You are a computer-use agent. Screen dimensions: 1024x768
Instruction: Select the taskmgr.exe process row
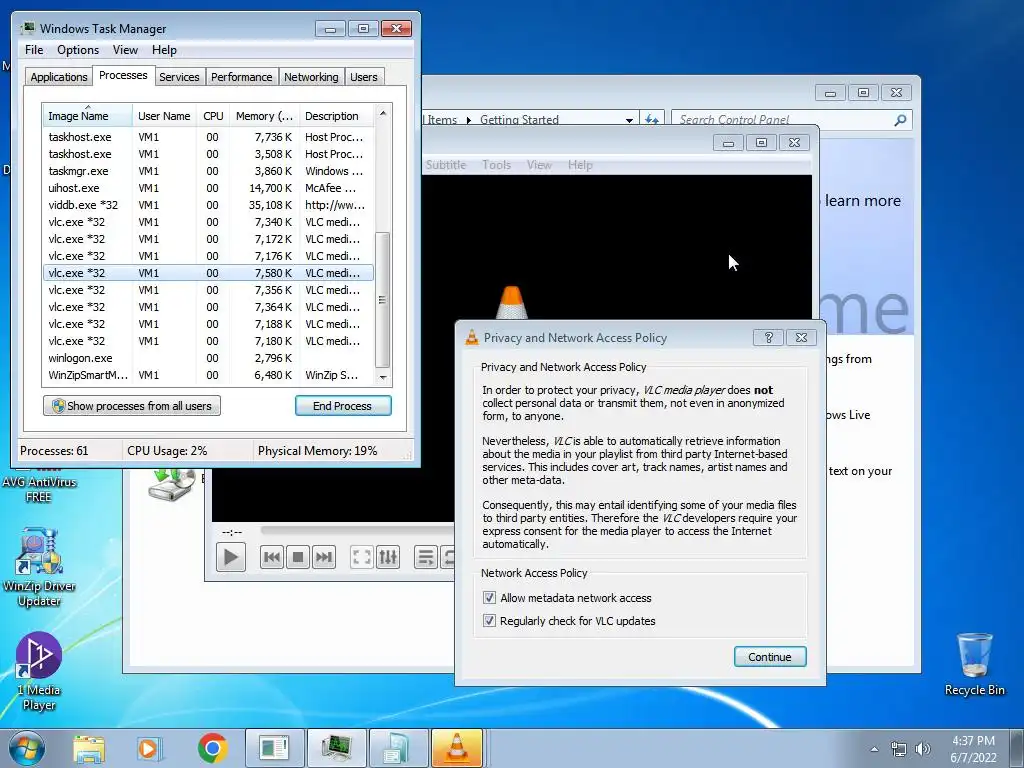(208, 170)
